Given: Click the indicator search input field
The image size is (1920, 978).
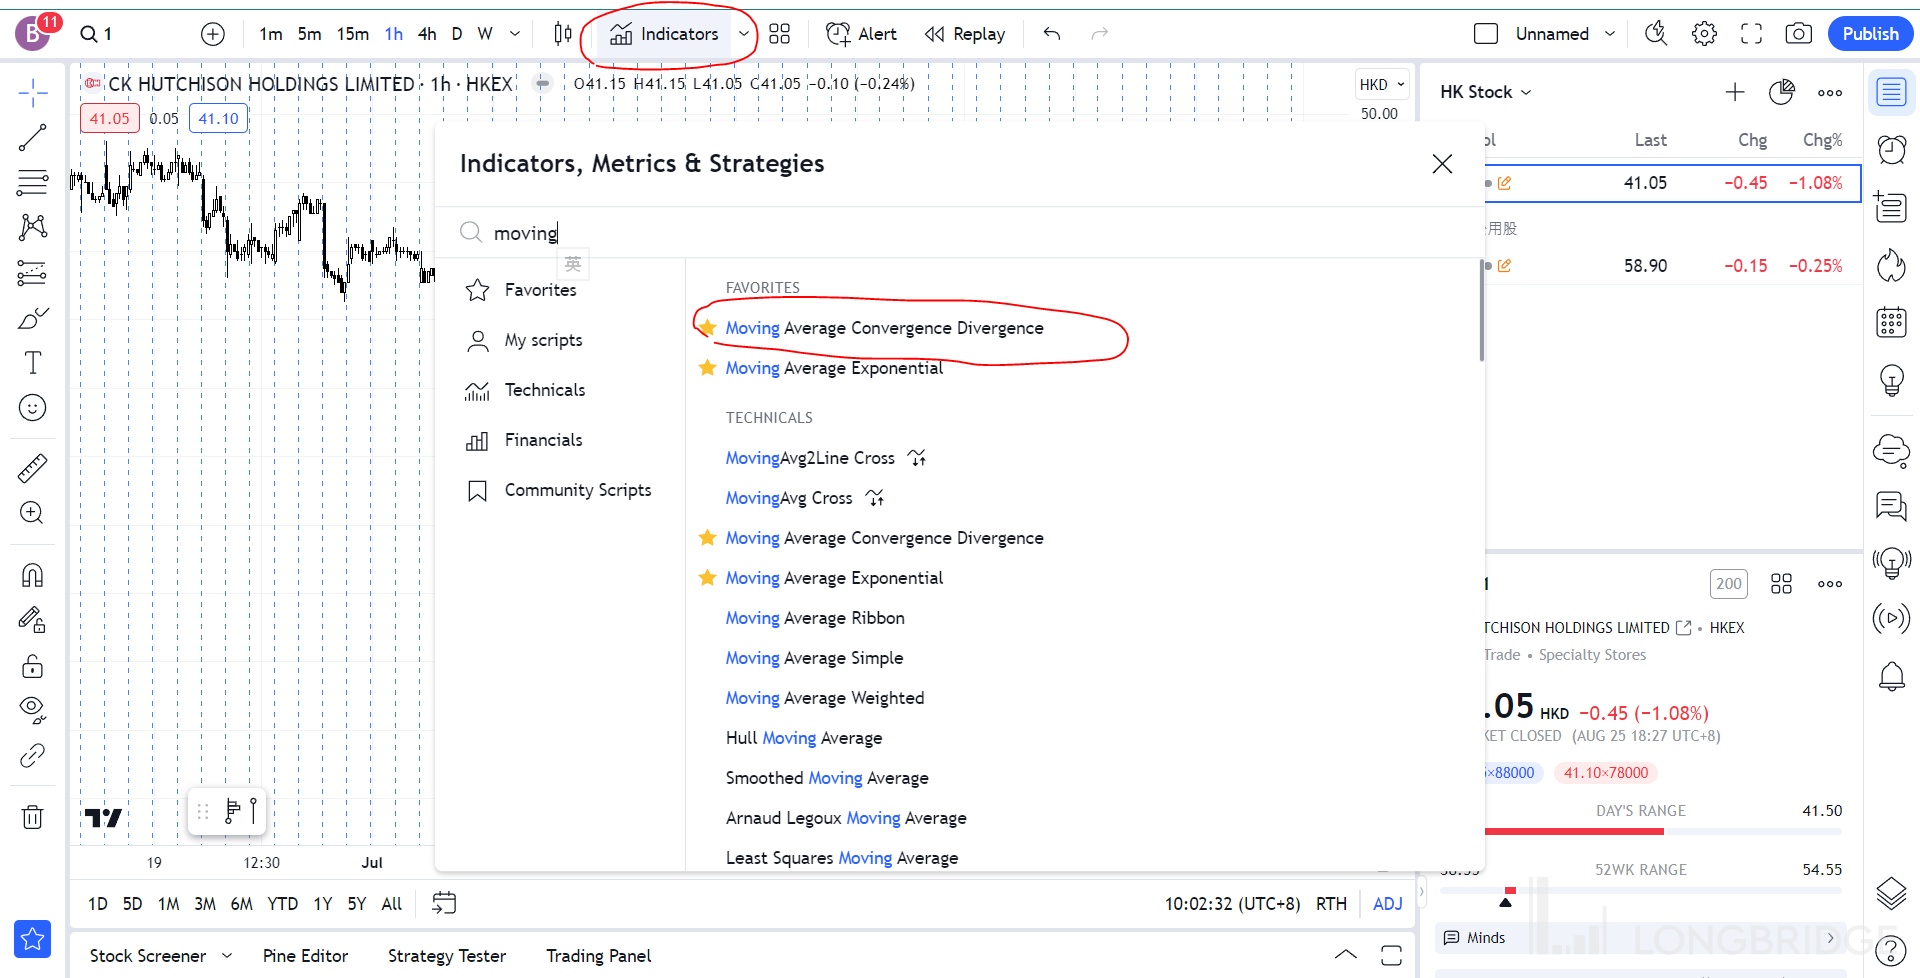Looking at the screenshot, I should (x=900, y=233).
